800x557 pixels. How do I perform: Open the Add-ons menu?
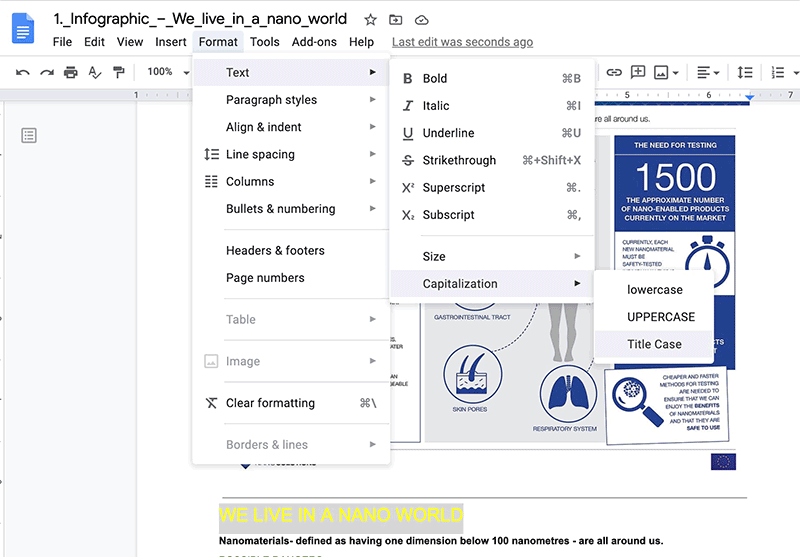click(x=314, y=42)
